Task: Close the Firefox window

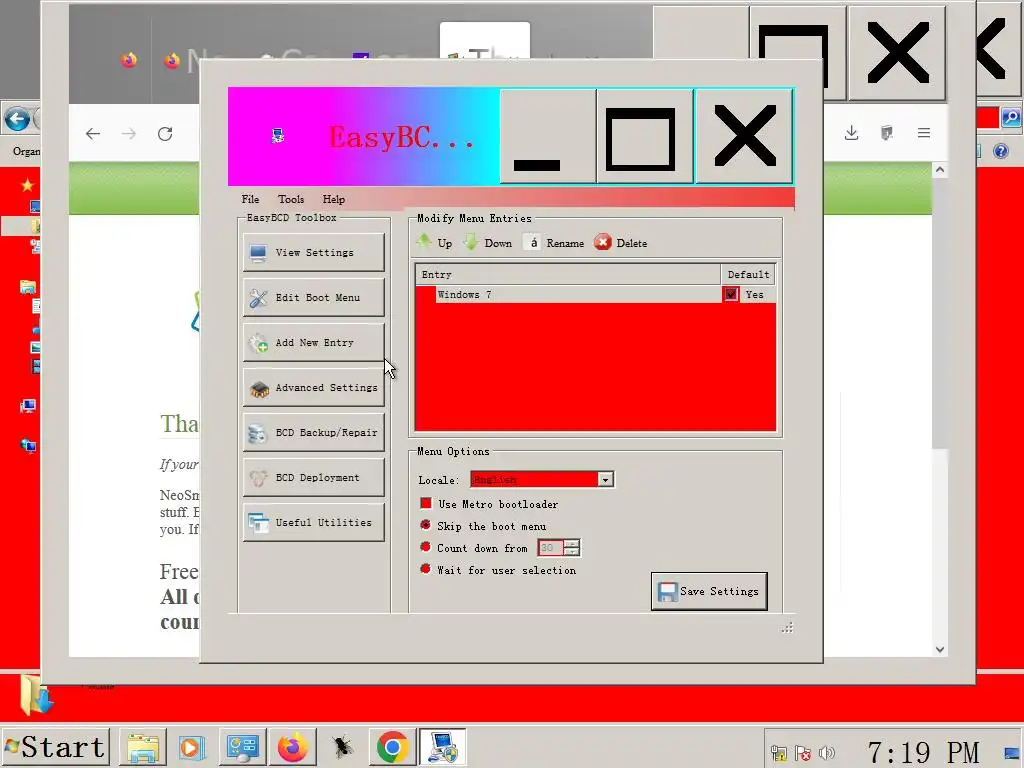Action: click(896, 54)
